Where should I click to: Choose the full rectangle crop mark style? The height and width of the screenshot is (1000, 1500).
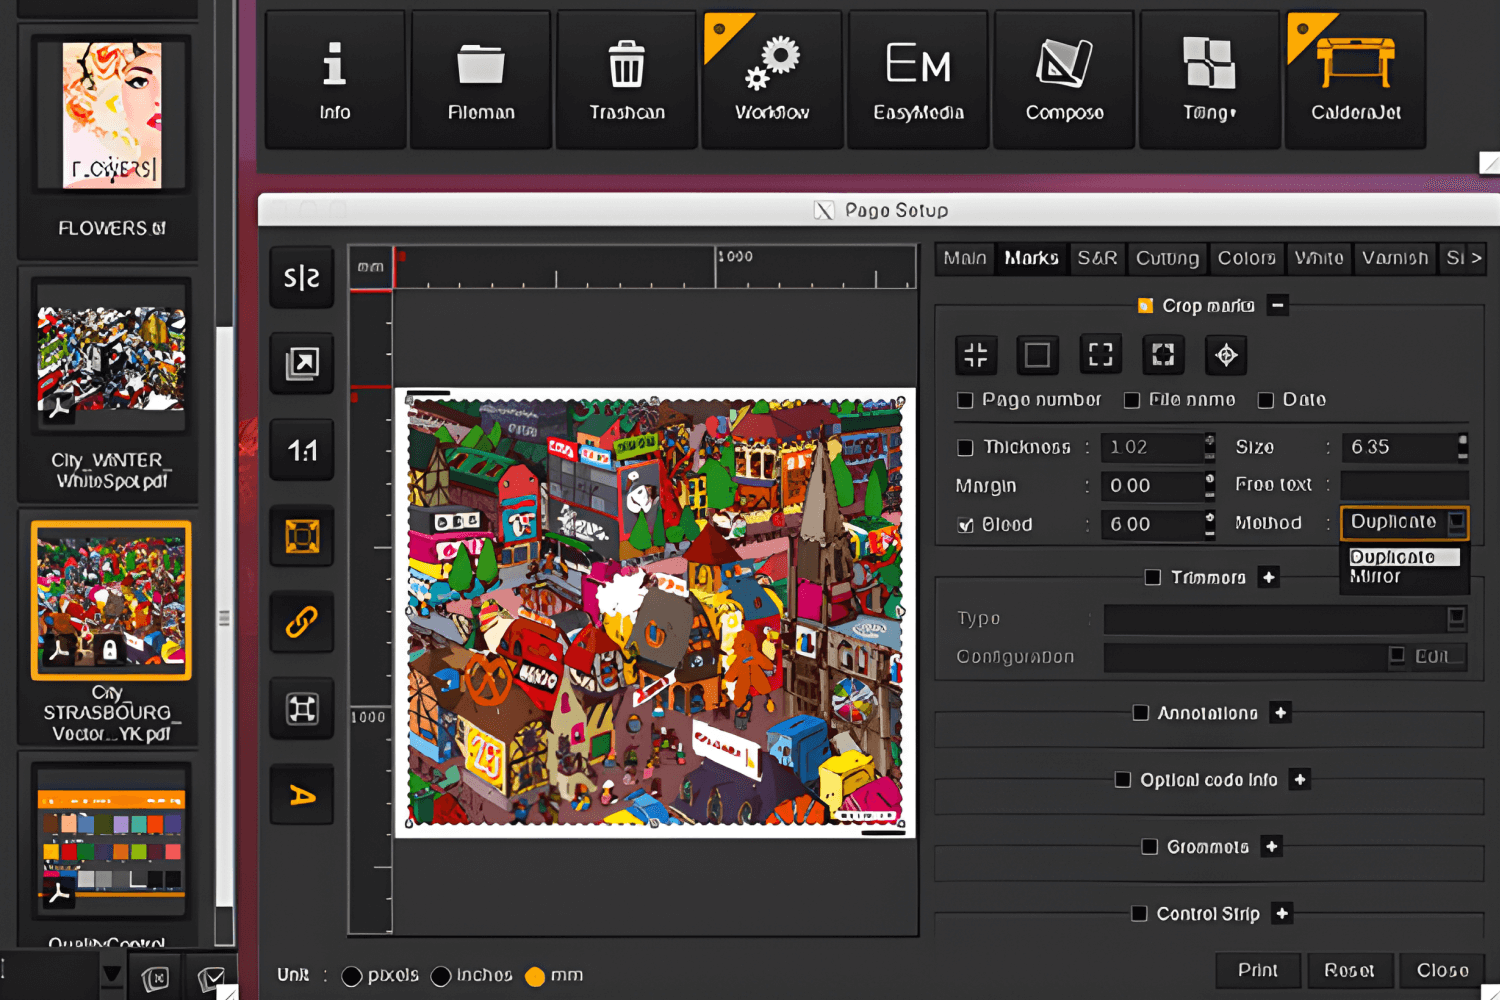pos(1037,354)
